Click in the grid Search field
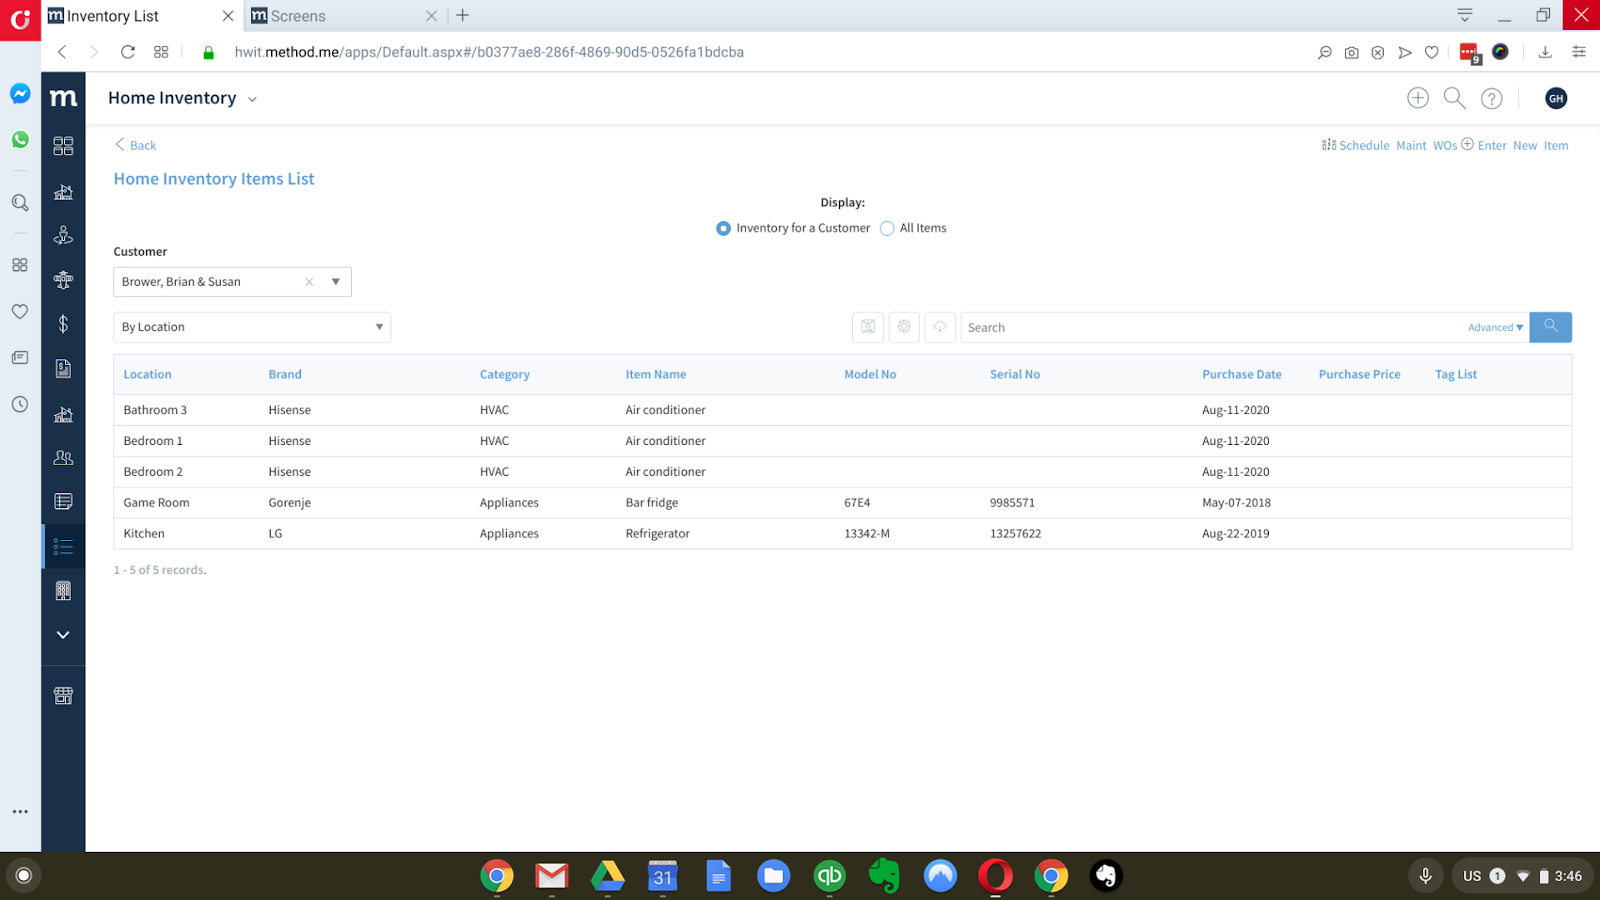Image resolution: width=1600 pixels, height=900 pixels. point(1210,327)
